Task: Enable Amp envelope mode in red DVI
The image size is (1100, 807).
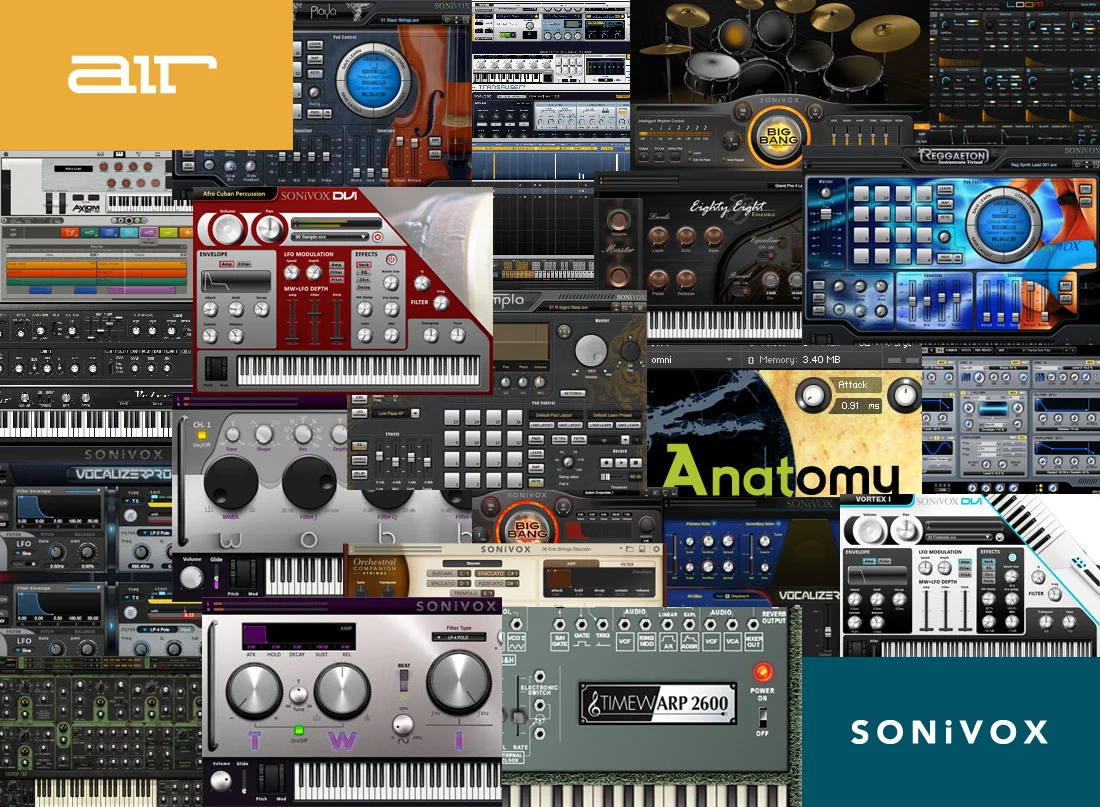Action: tap(226, 264)
